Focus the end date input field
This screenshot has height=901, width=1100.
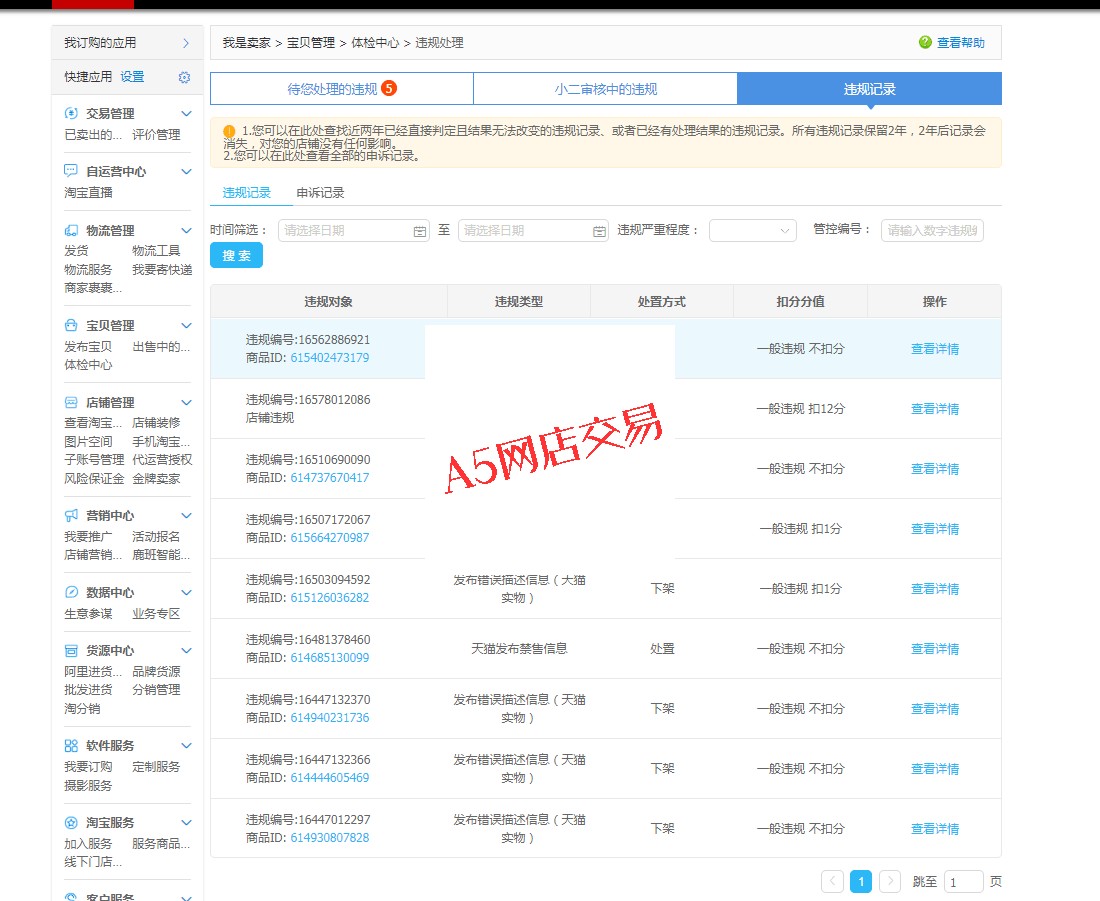pos(533,231)
